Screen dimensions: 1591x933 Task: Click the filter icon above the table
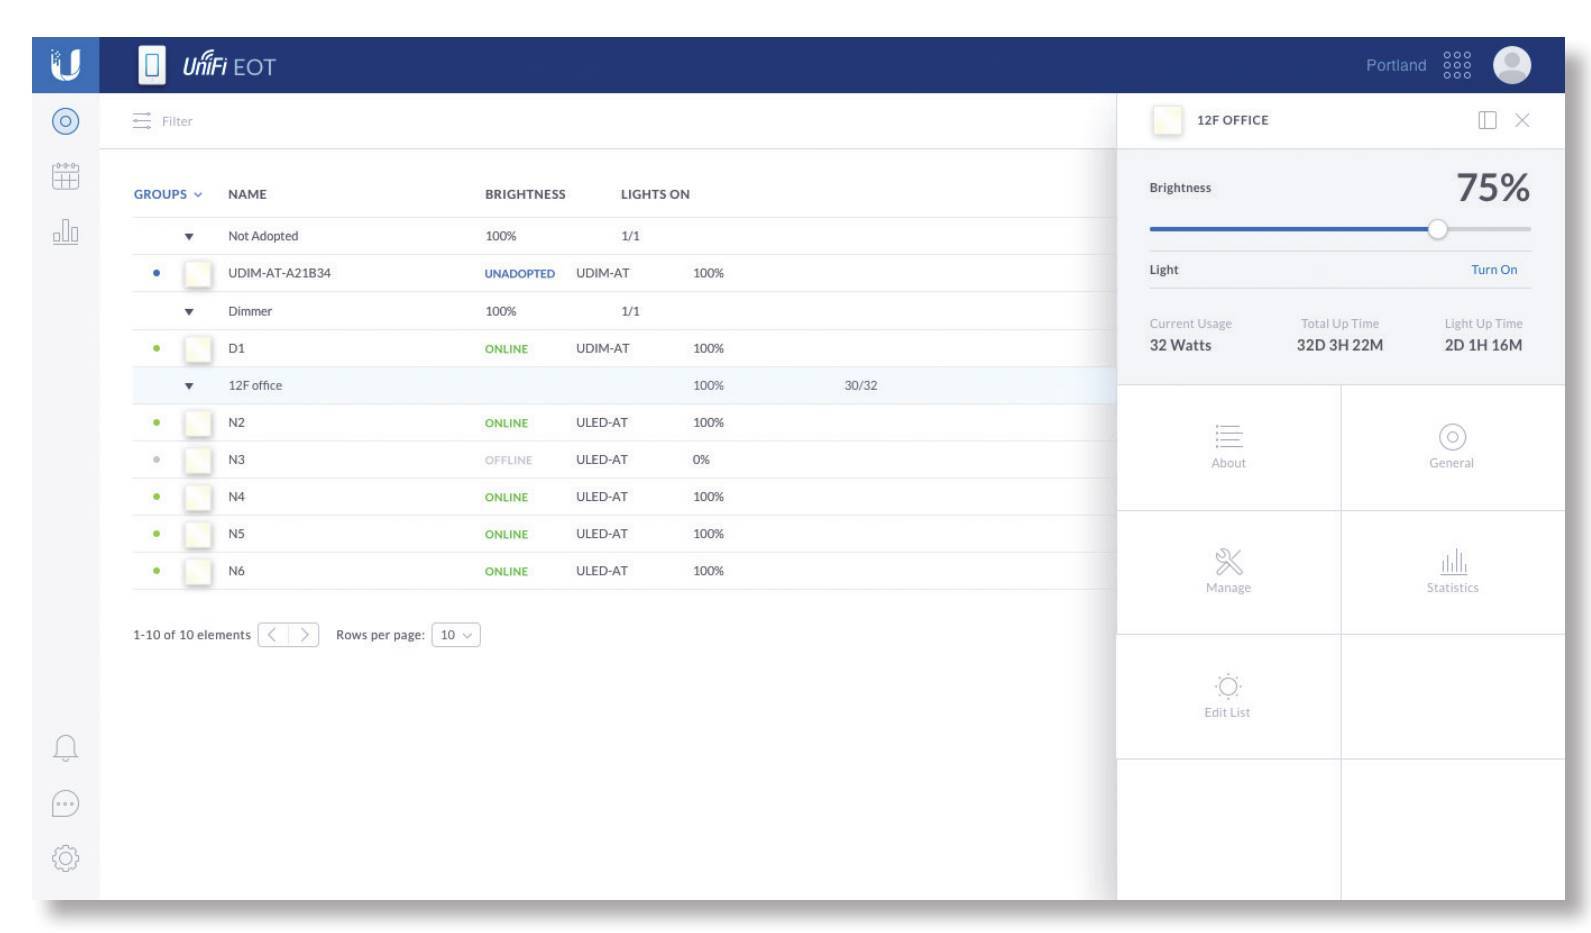tap(142, 121)
